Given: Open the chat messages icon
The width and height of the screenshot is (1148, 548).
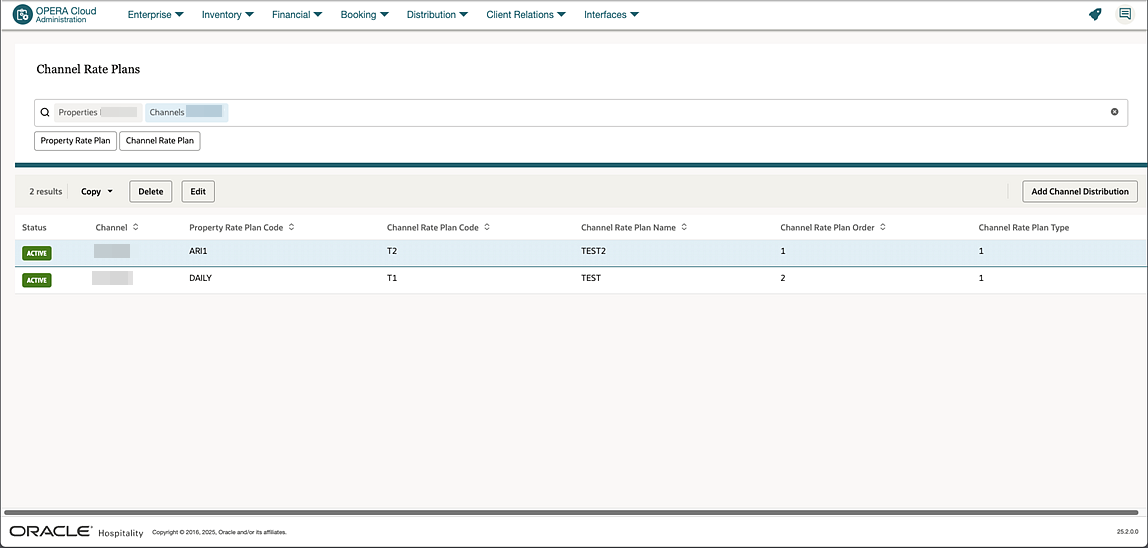Looking at the screenshot, I should (x=1125, y=14).
